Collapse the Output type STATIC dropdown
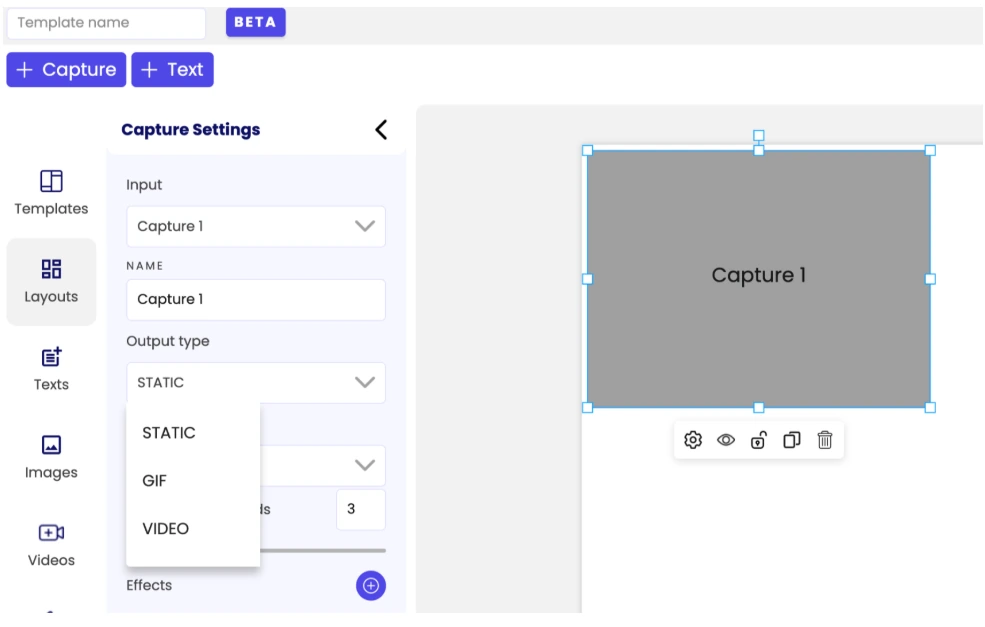 point(256,383)
